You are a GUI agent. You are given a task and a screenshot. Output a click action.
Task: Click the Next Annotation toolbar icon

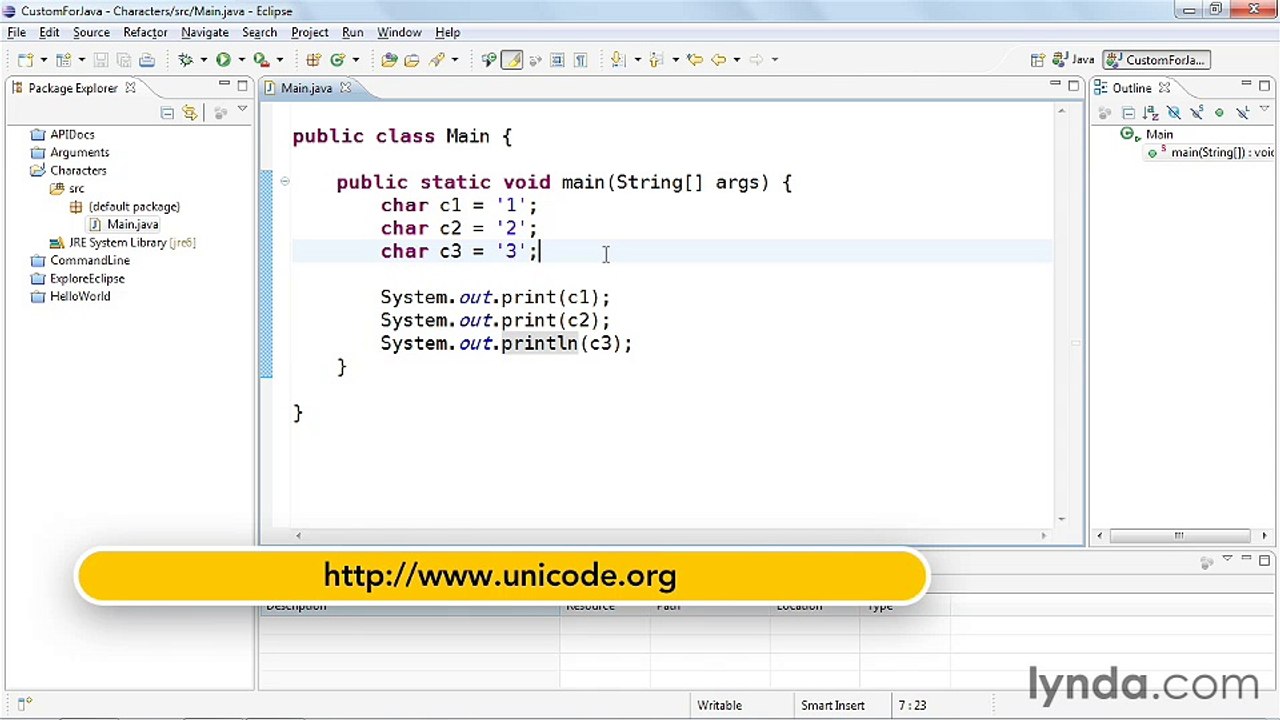[x=618, y=60]
